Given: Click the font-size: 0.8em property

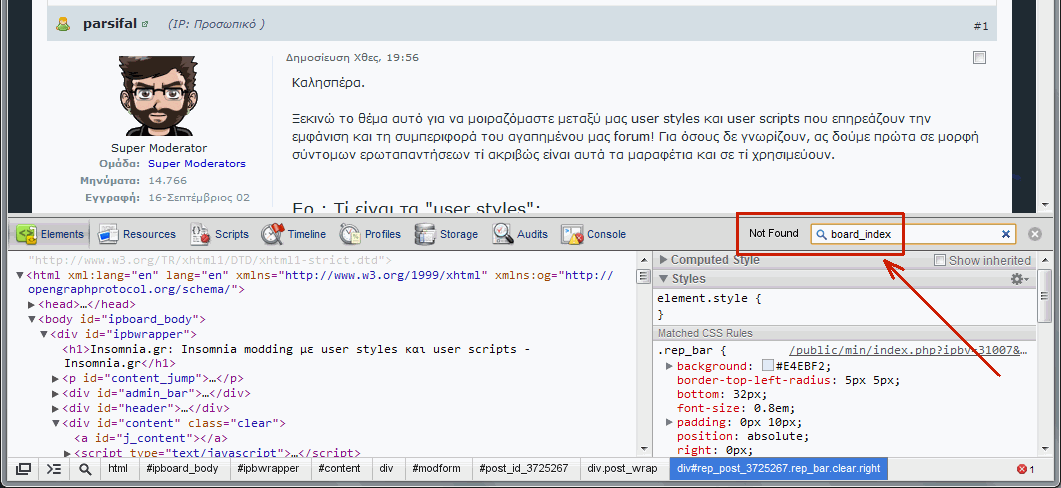Looking at the screenshot, I should [x=736, y=408].
